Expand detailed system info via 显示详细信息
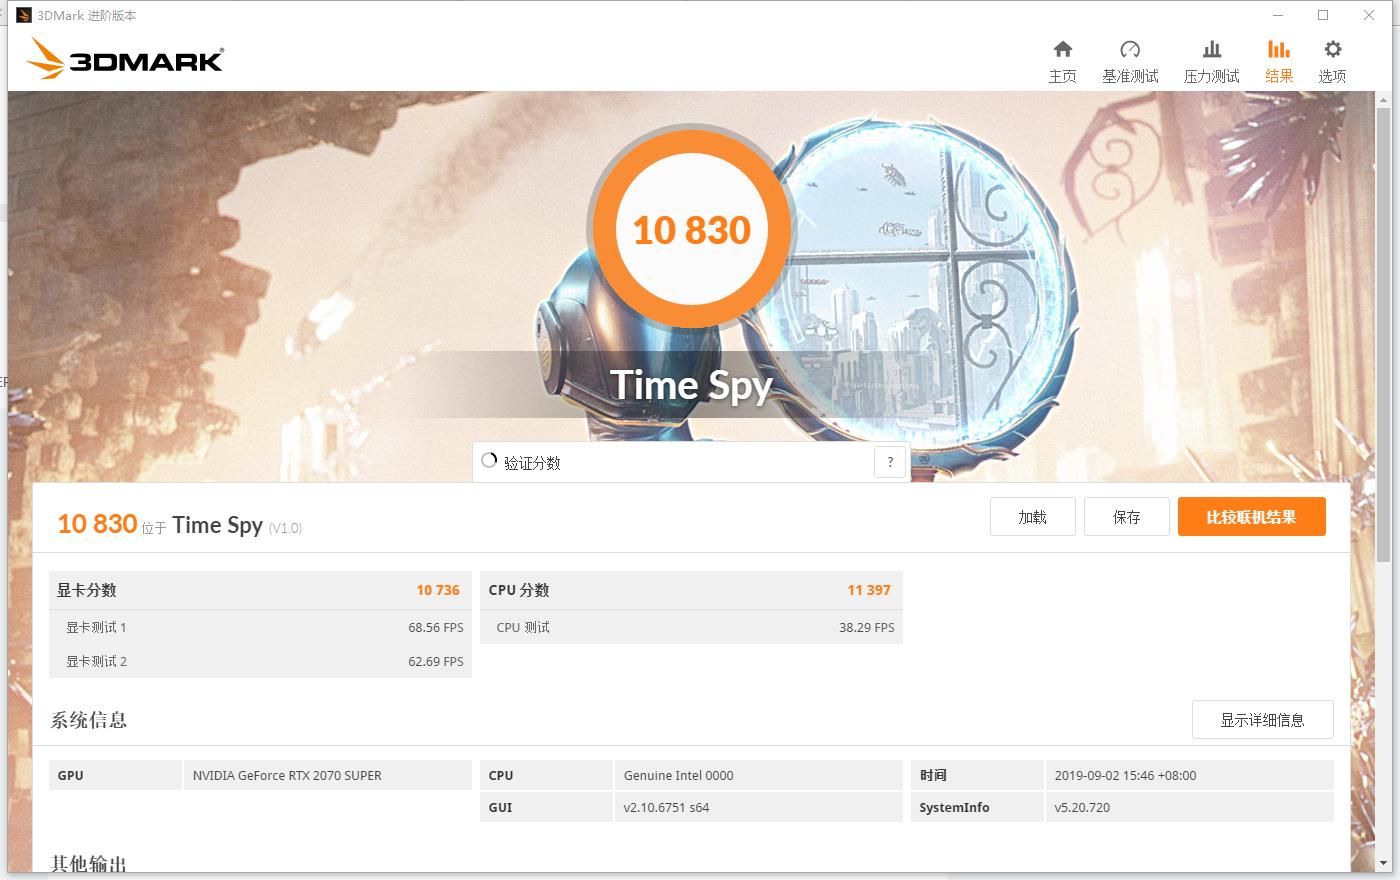Image resolution: width=1400 pixels, height=880 pixels. 1263,719
